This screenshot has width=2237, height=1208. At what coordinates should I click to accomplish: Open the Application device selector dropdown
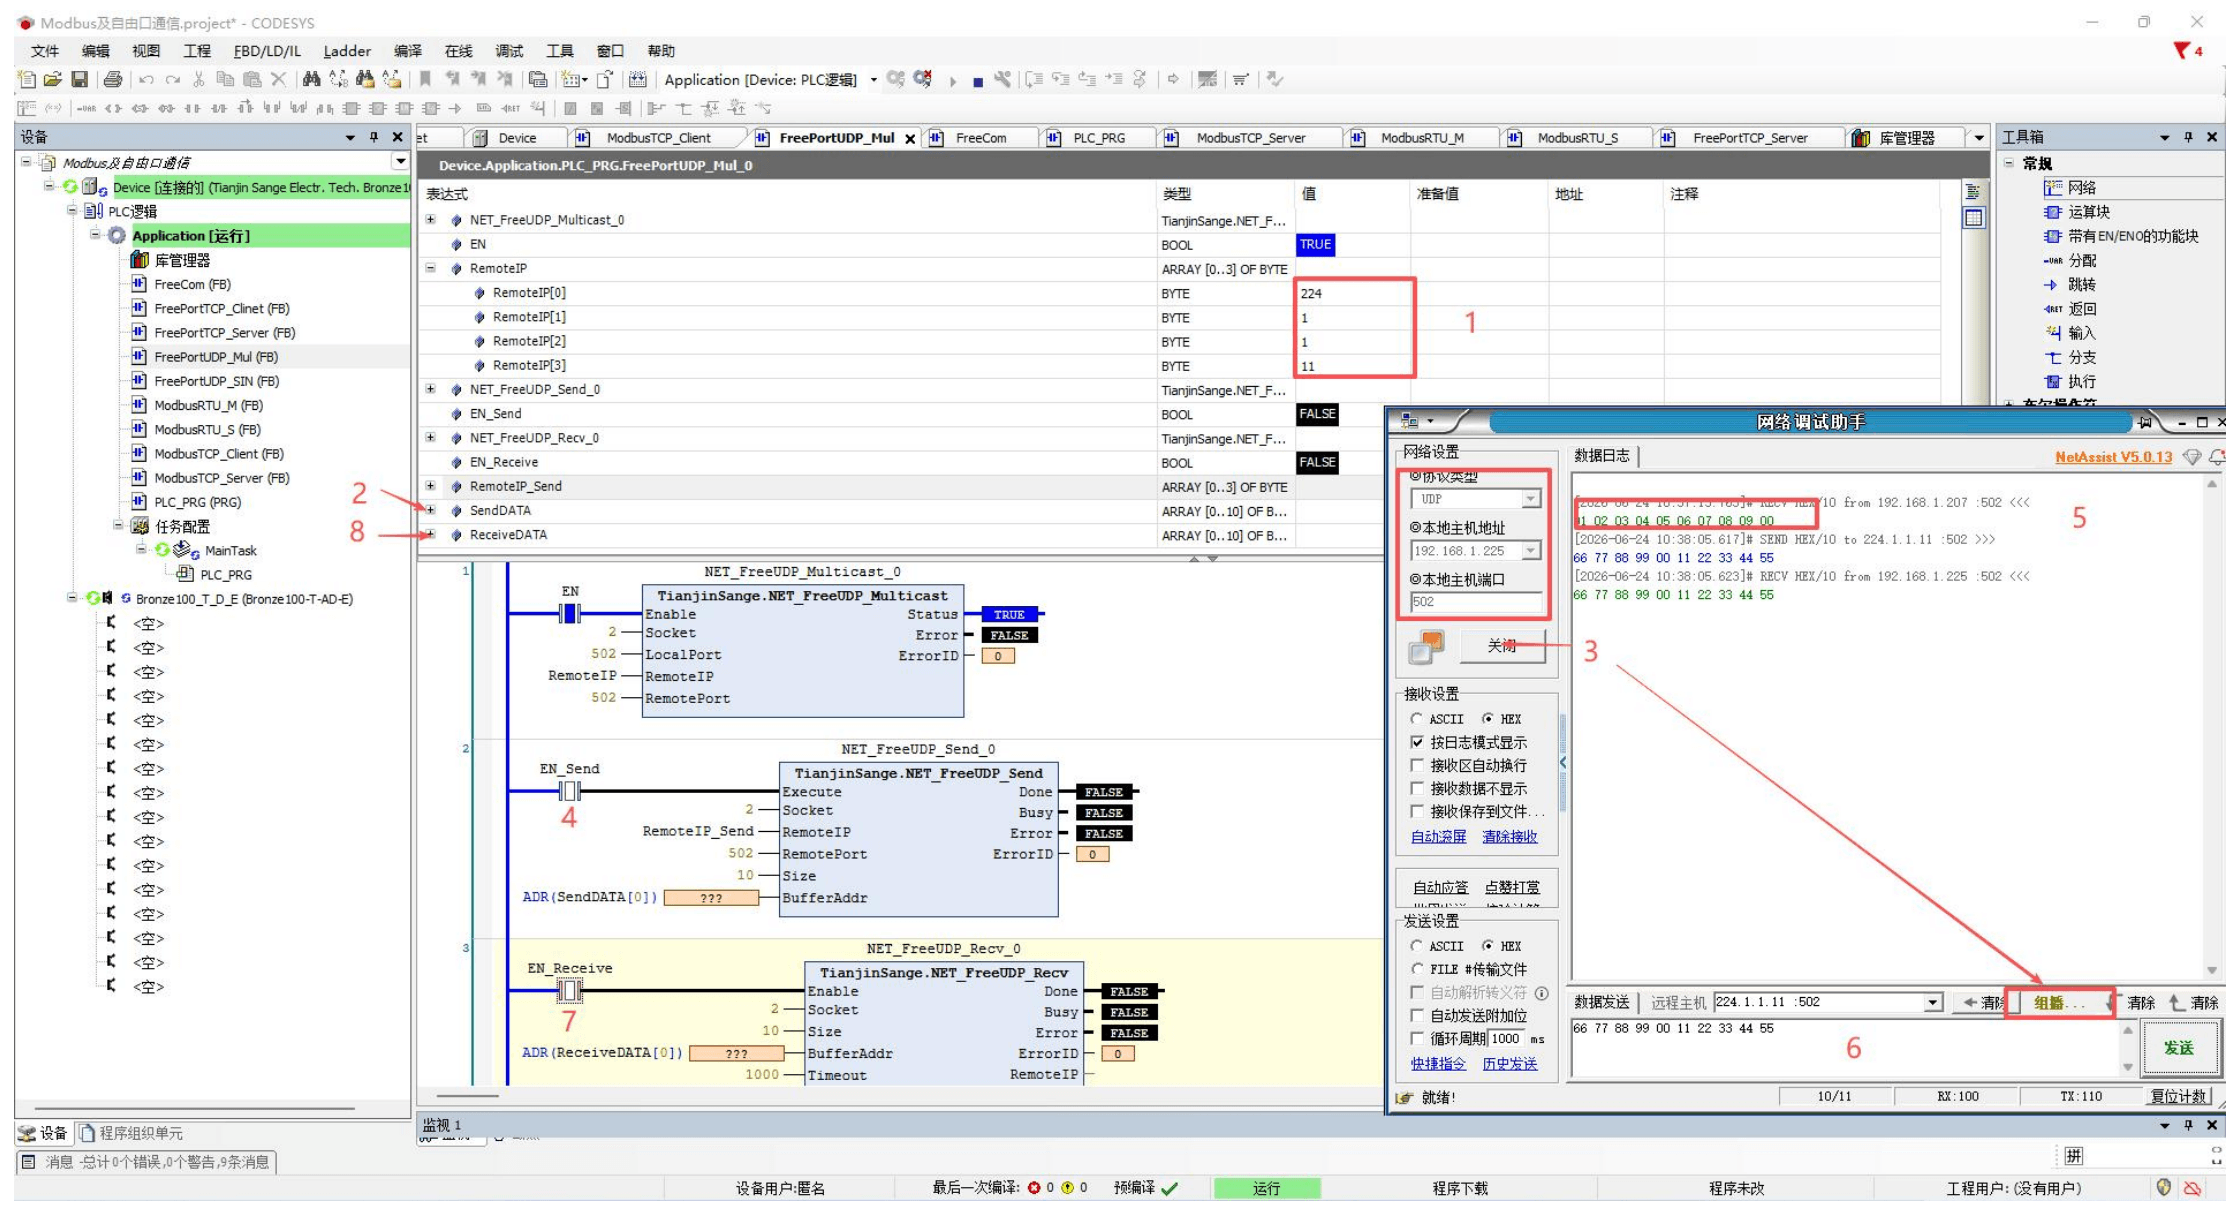click(x=873, y=80)
